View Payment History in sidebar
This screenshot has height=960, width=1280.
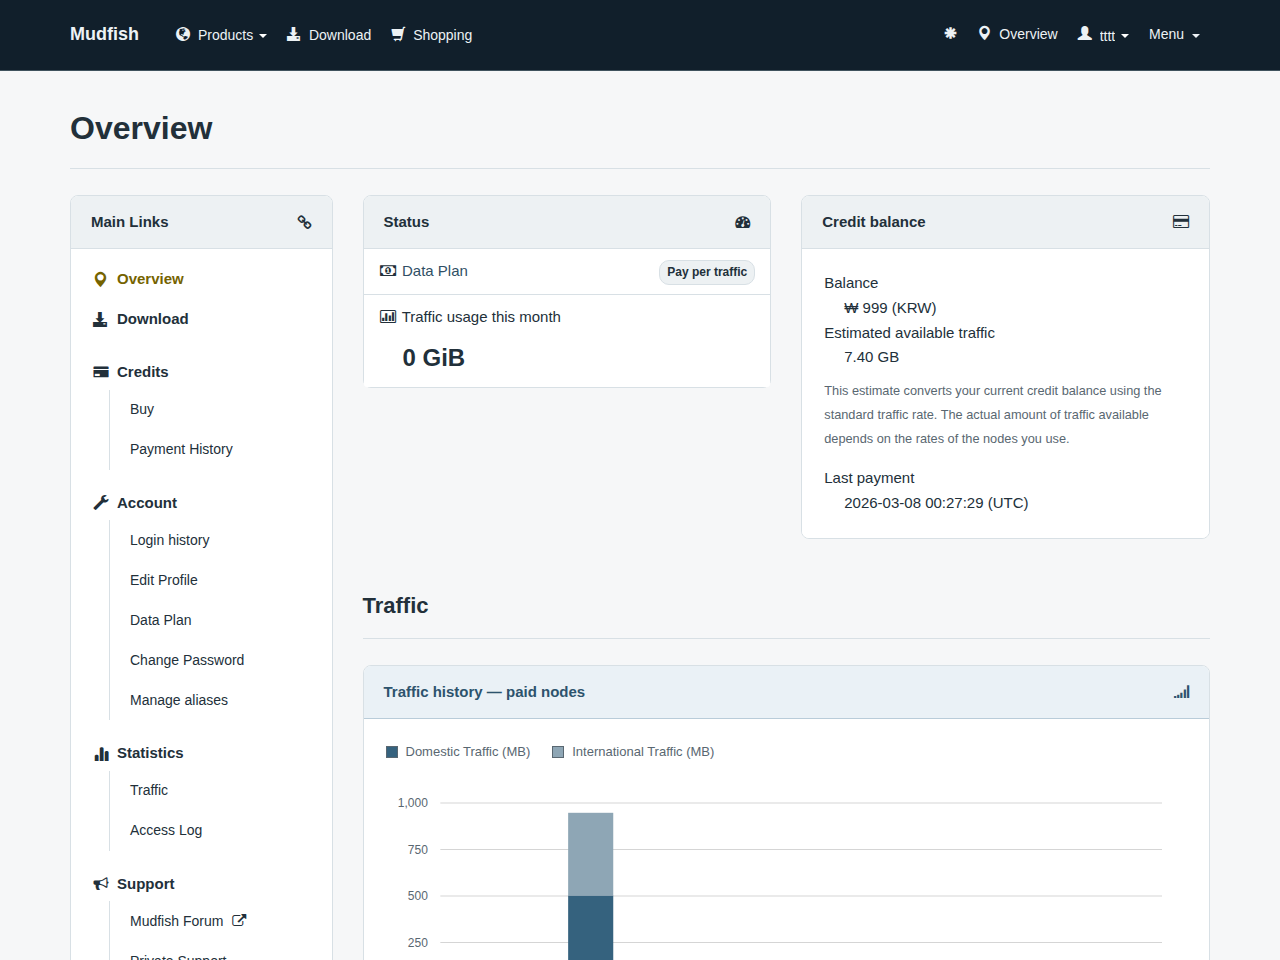point(181,449)
